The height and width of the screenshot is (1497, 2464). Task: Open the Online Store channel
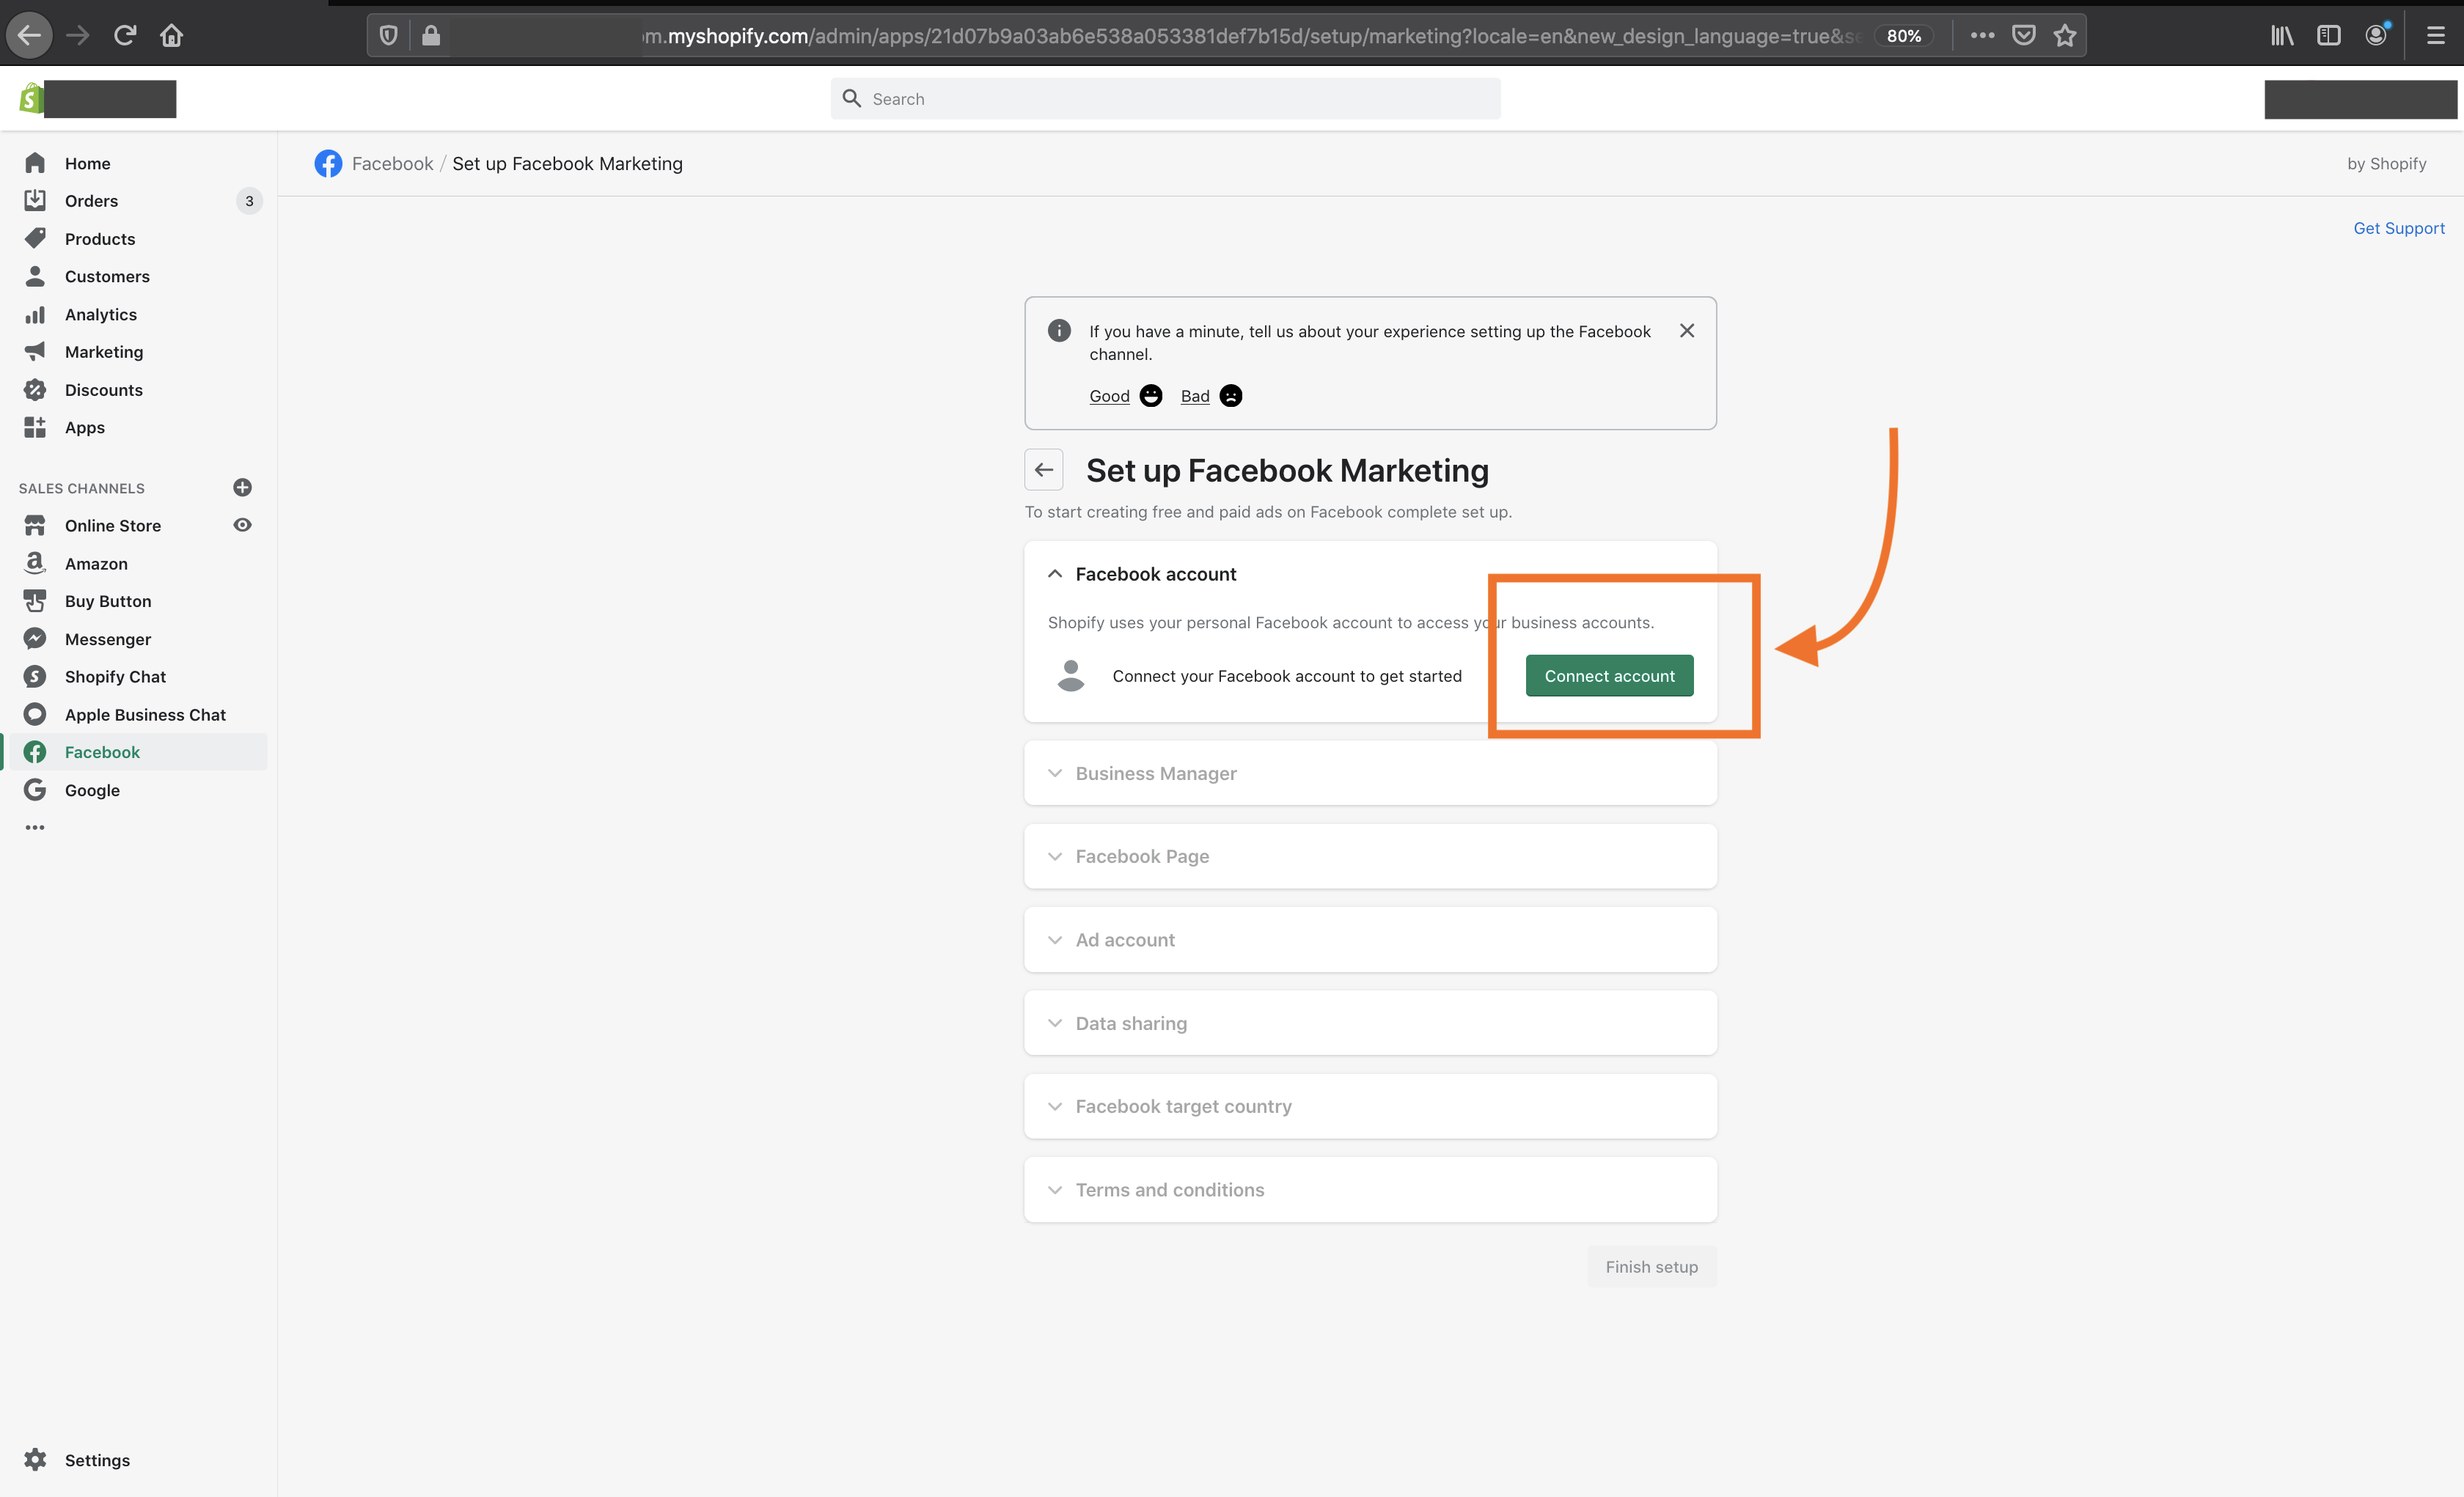click(113, 526)
